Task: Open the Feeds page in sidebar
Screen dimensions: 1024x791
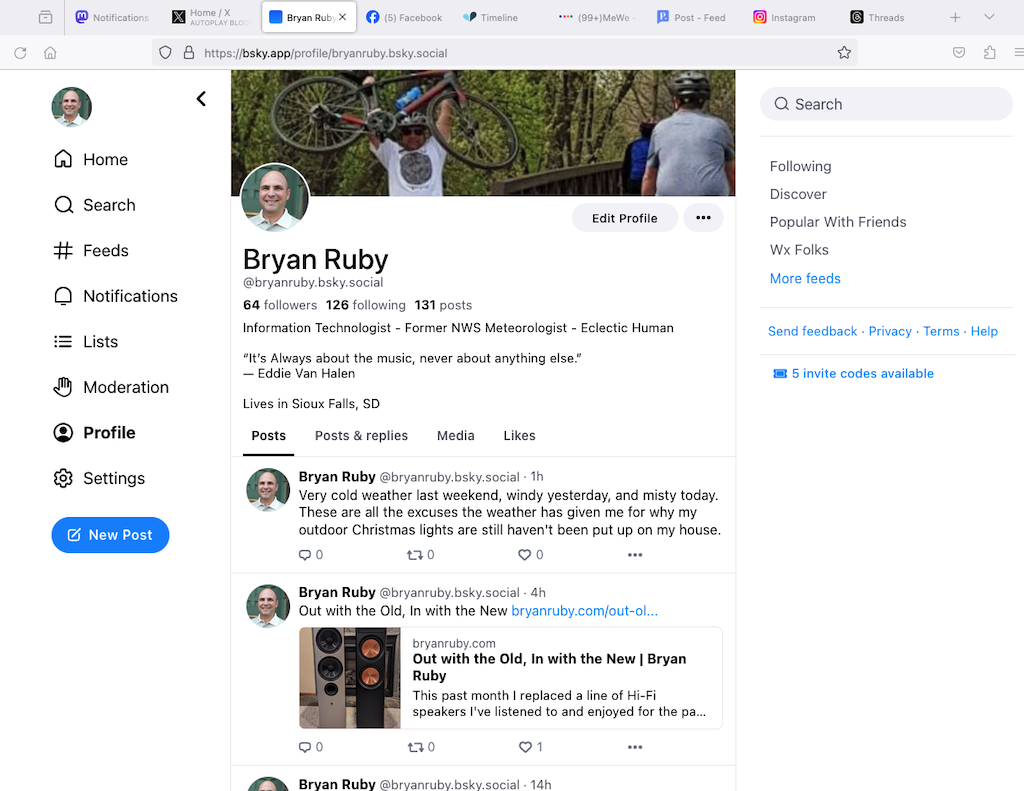Action: coord(91,251)
